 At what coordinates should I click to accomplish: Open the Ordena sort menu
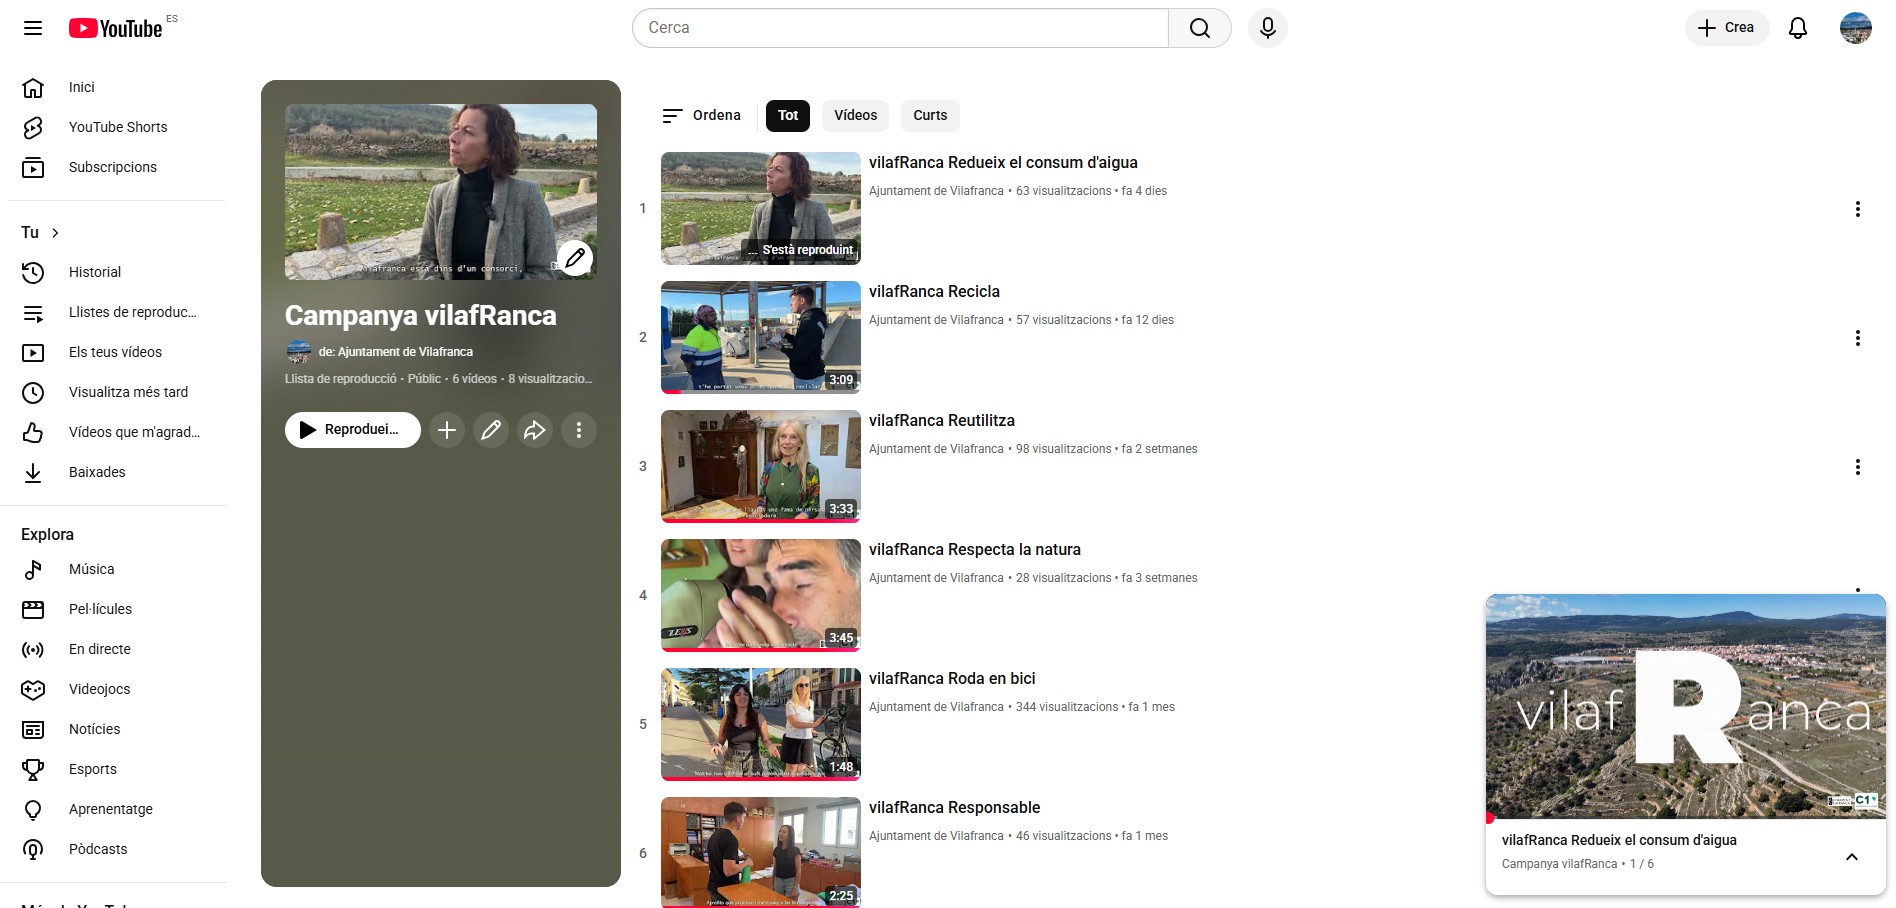(x=702, y=116)
